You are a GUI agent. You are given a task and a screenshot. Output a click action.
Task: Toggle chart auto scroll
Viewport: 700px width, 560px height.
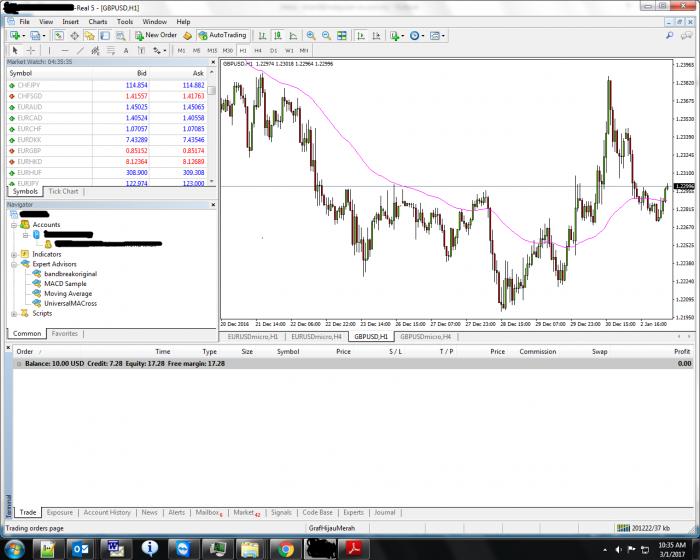tap(360, 36)
